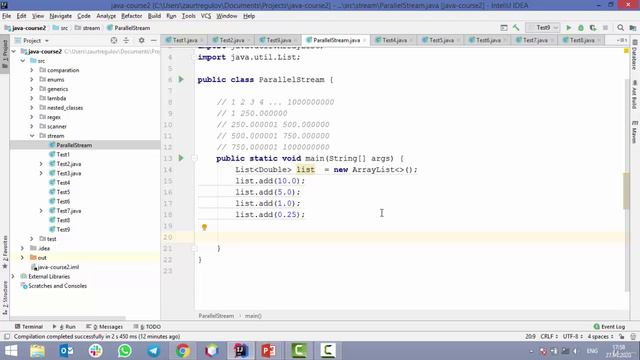
Task: Open Search Everywhere magnifier icon
Action: [620, 28]
